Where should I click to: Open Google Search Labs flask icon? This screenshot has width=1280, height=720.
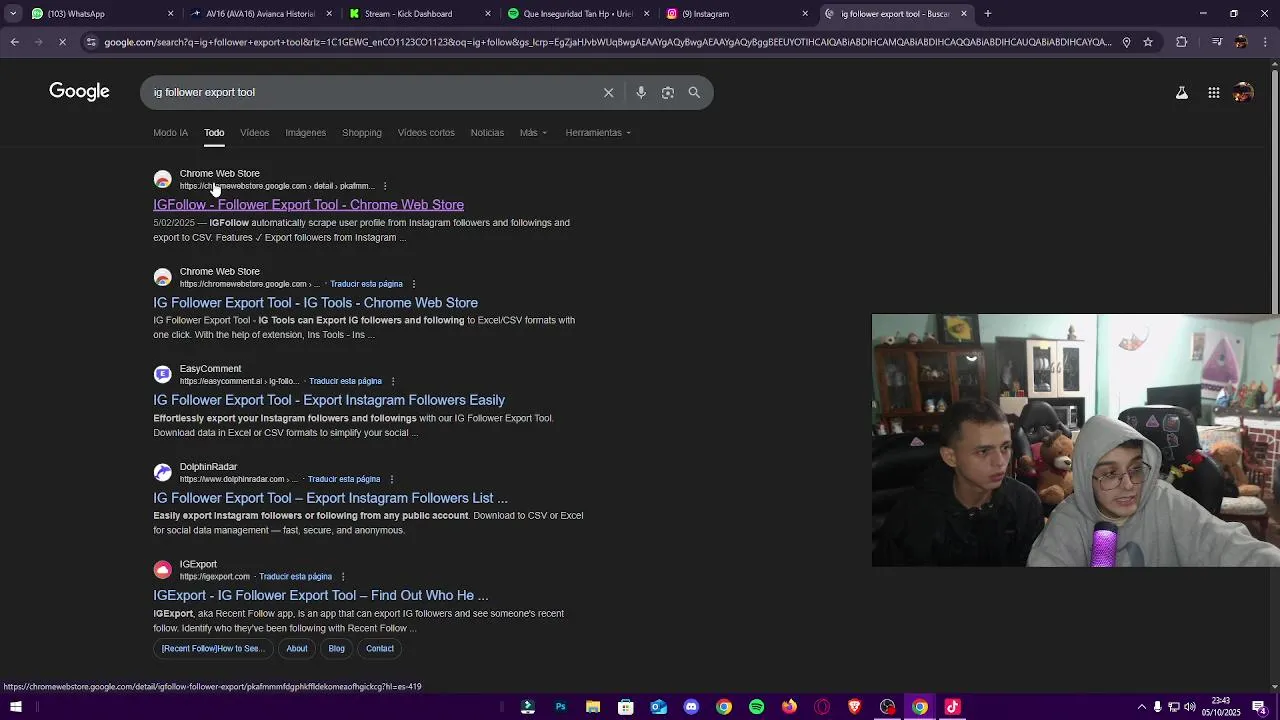click(x=1181, y=92)
